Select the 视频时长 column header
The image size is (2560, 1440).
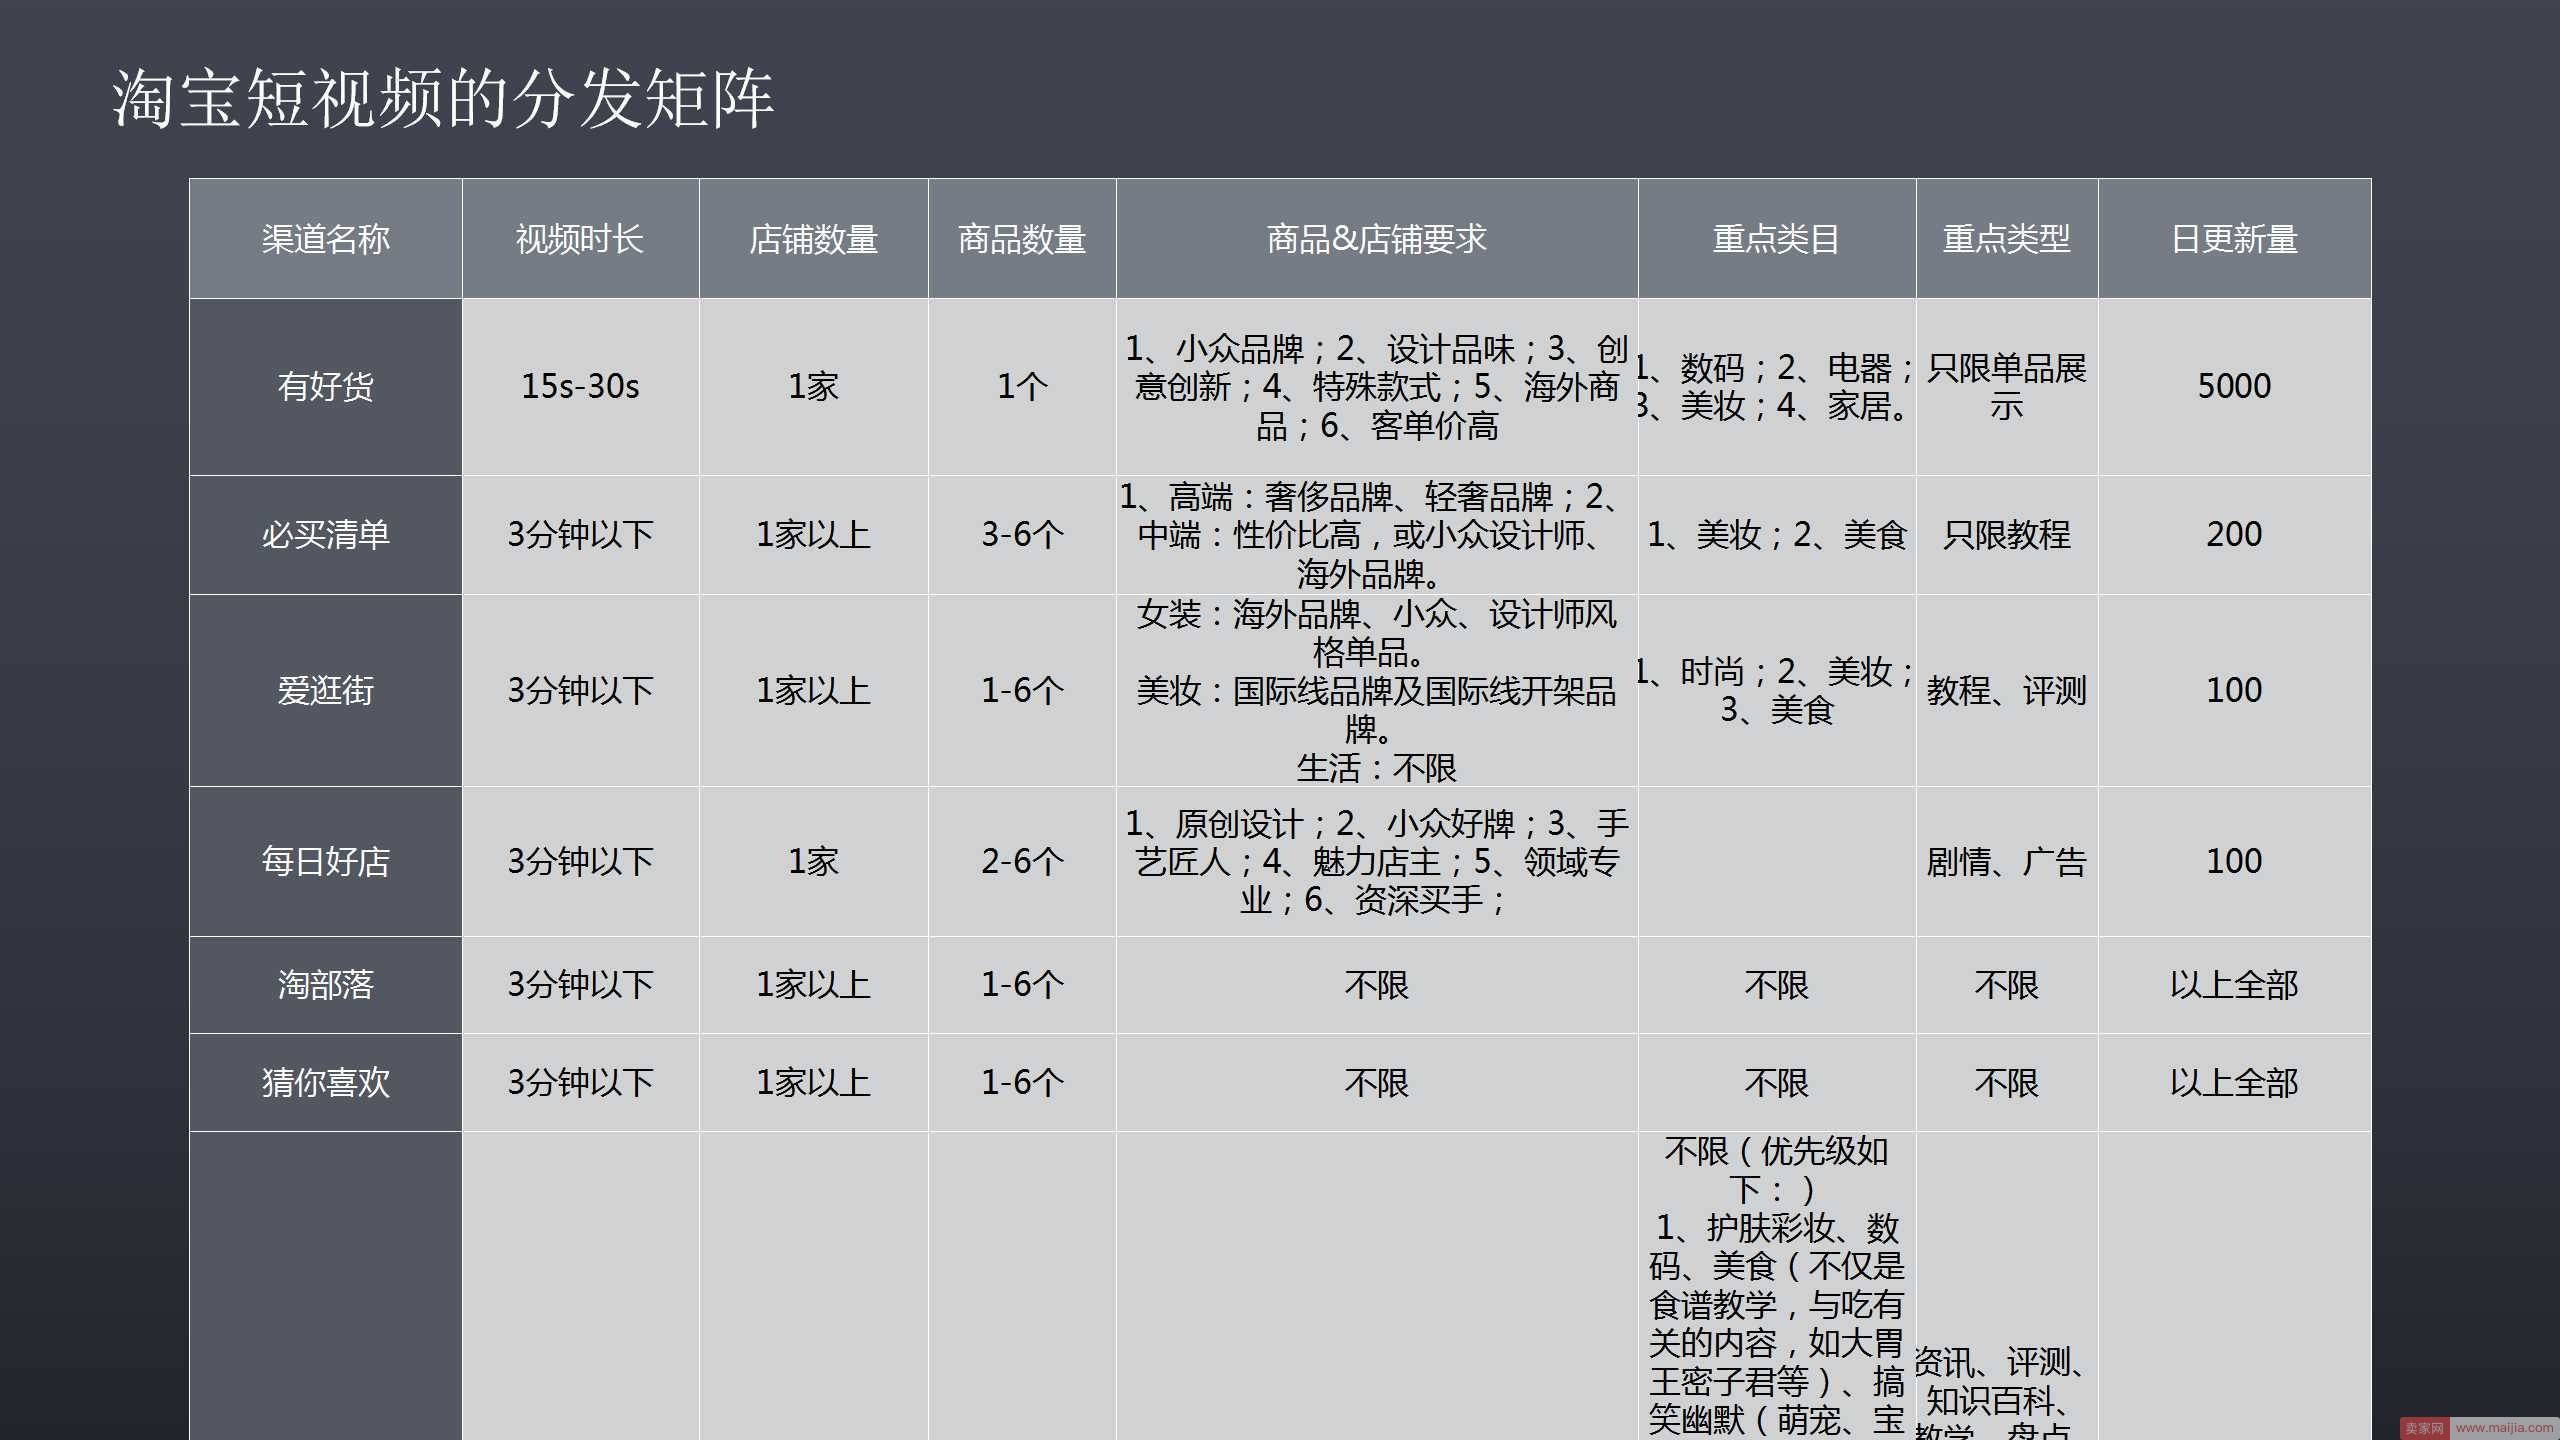click(x=580, y=239)
